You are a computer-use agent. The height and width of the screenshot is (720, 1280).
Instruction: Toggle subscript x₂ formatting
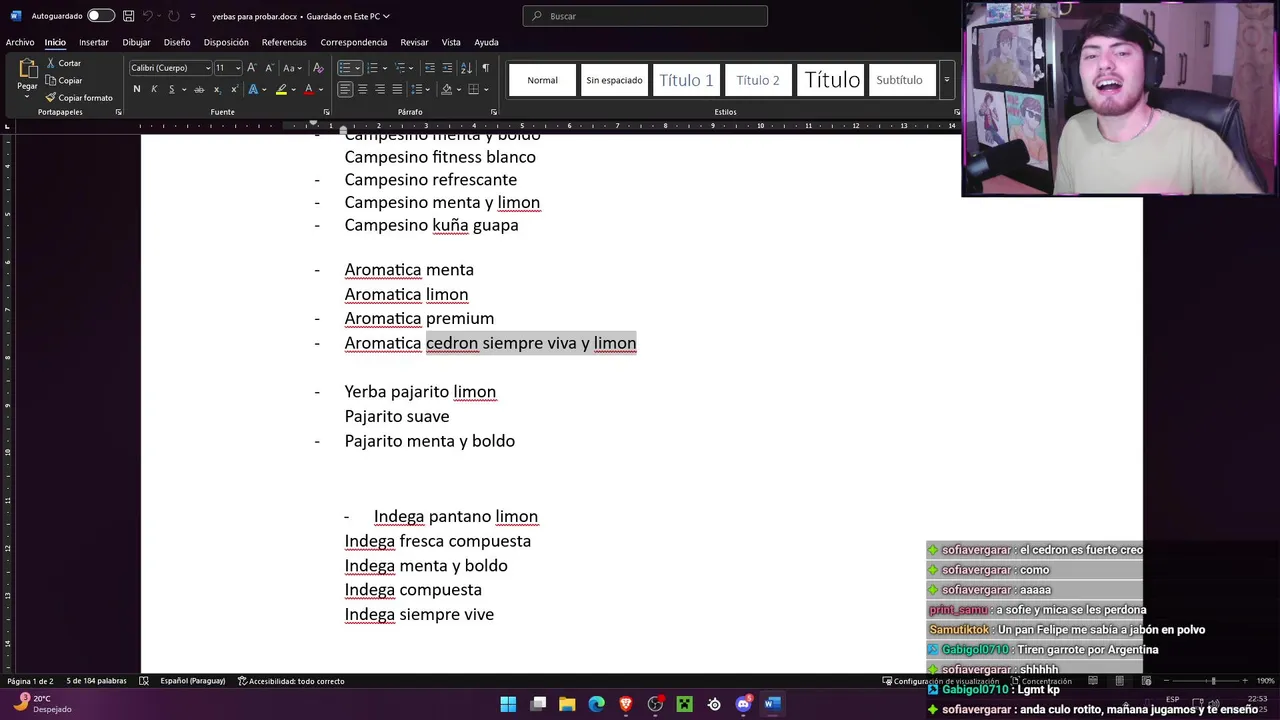(x=217, y=89)
